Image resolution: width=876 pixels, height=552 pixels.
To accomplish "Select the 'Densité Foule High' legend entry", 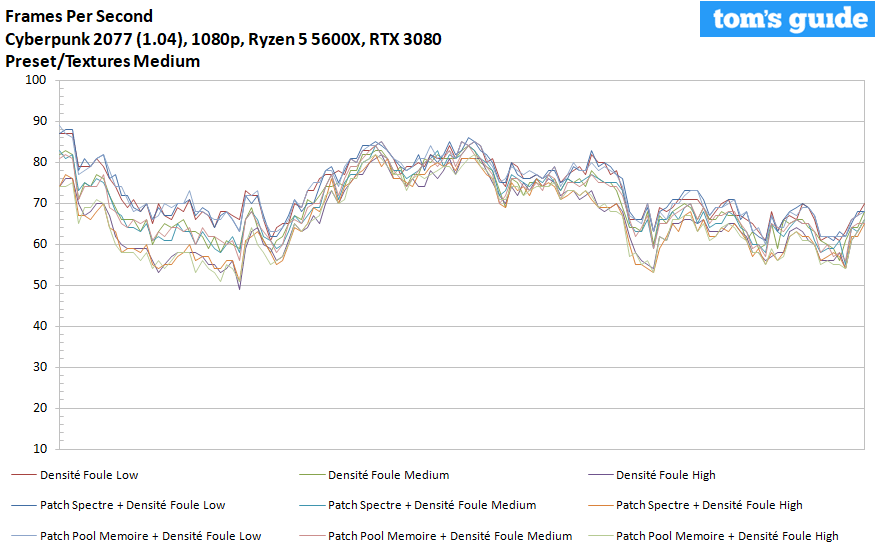I will 652,475.
